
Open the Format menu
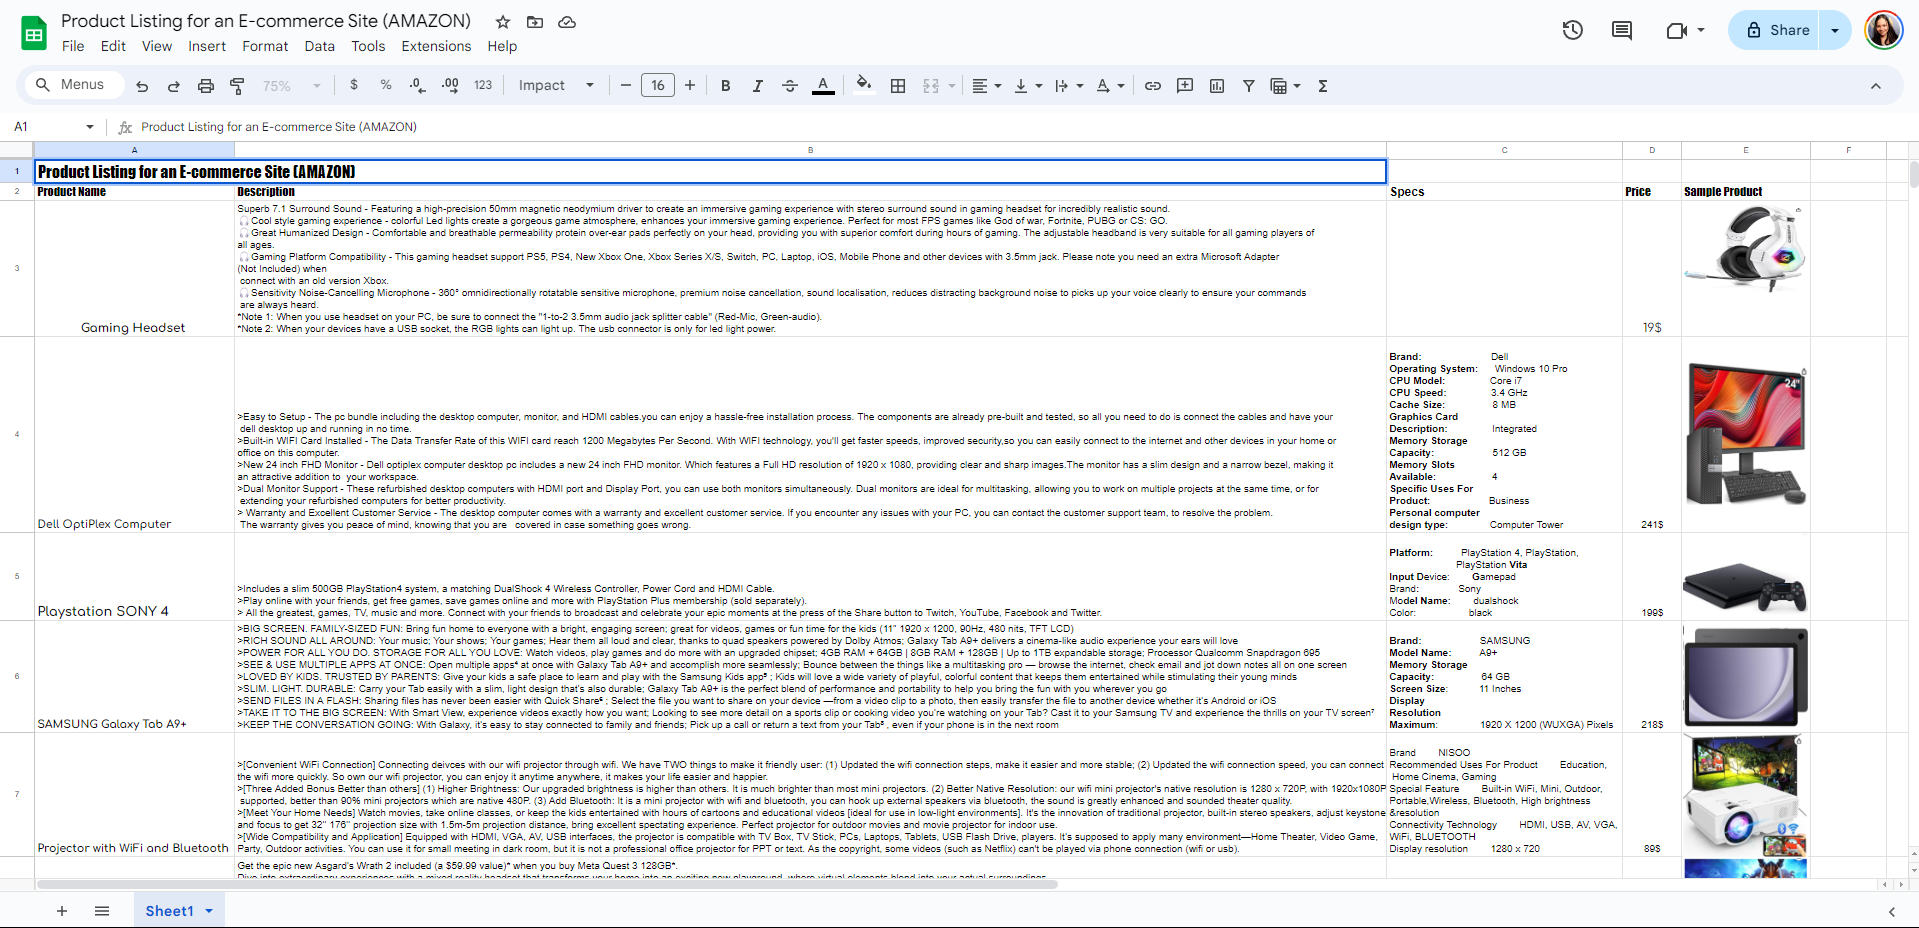point(265,46)
